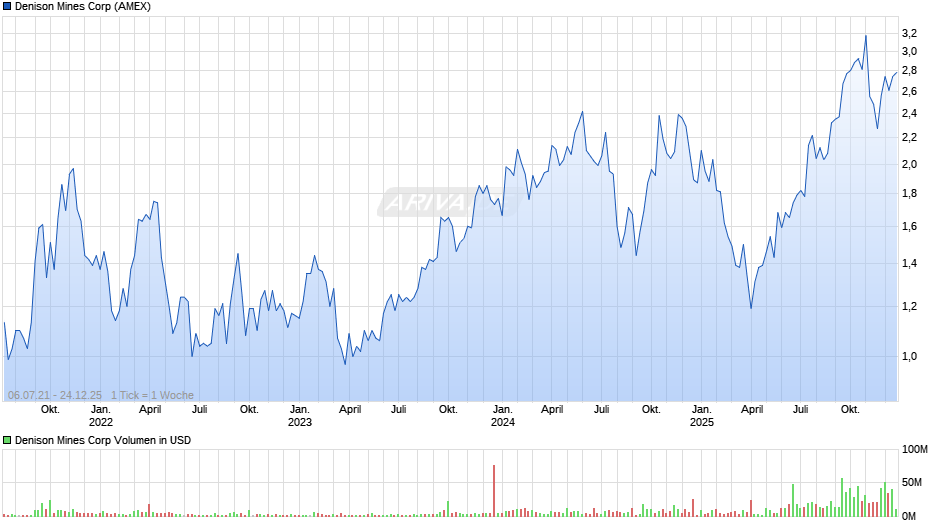Click the 'Okt.' label just before Jan. 2024

448,410
